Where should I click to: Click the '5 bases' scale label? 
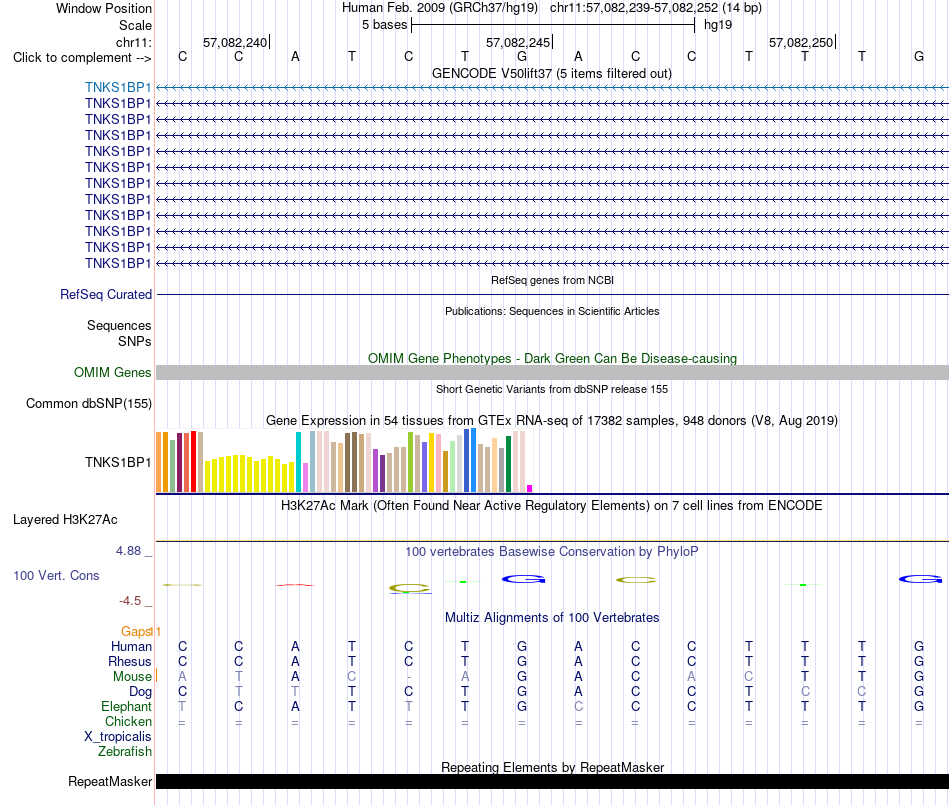pyautogui.click(x=385, y=25)
